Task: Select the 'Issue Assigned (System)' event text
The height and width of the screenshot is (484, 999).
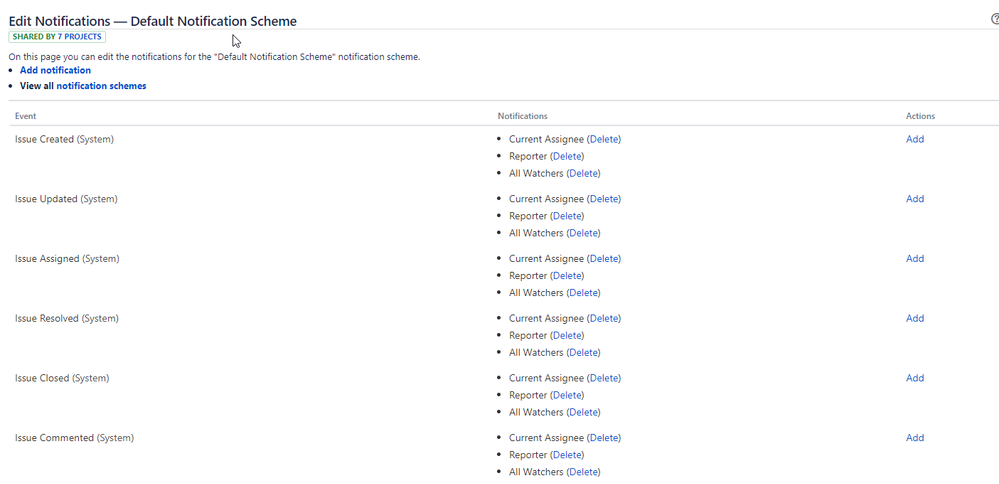Action: (67, 259)
